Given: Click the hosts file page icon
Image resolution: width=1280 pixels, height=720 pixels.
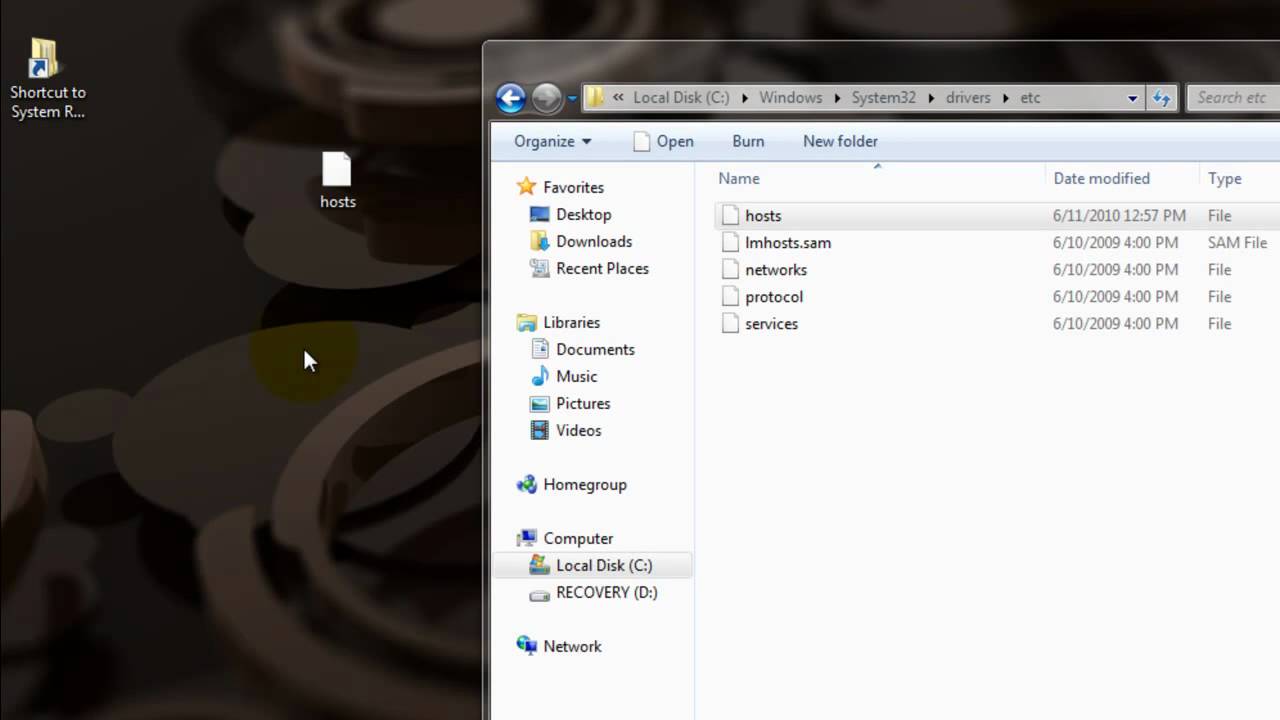Looking at the screenshot, I should point(729,215).
